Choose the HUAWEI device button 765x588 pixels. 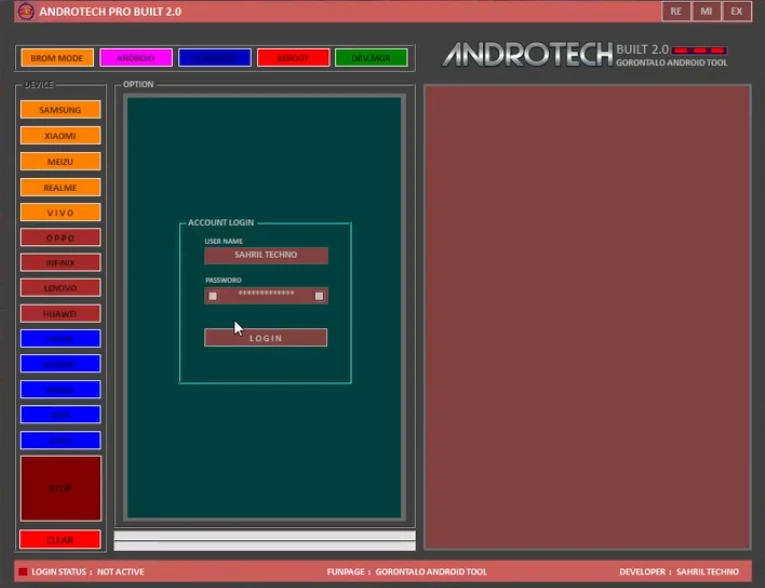click(x=60, y=313)
